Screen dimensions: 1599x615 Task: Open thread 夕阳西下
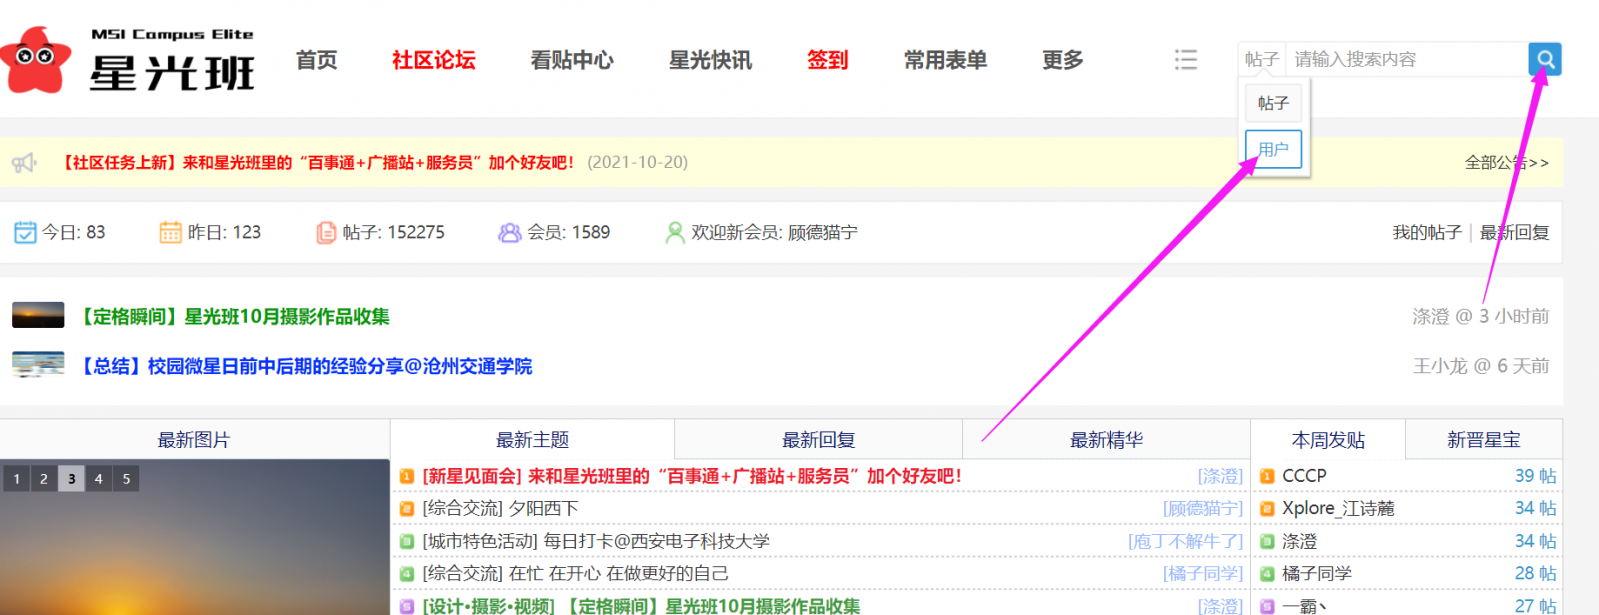[543, 508]
